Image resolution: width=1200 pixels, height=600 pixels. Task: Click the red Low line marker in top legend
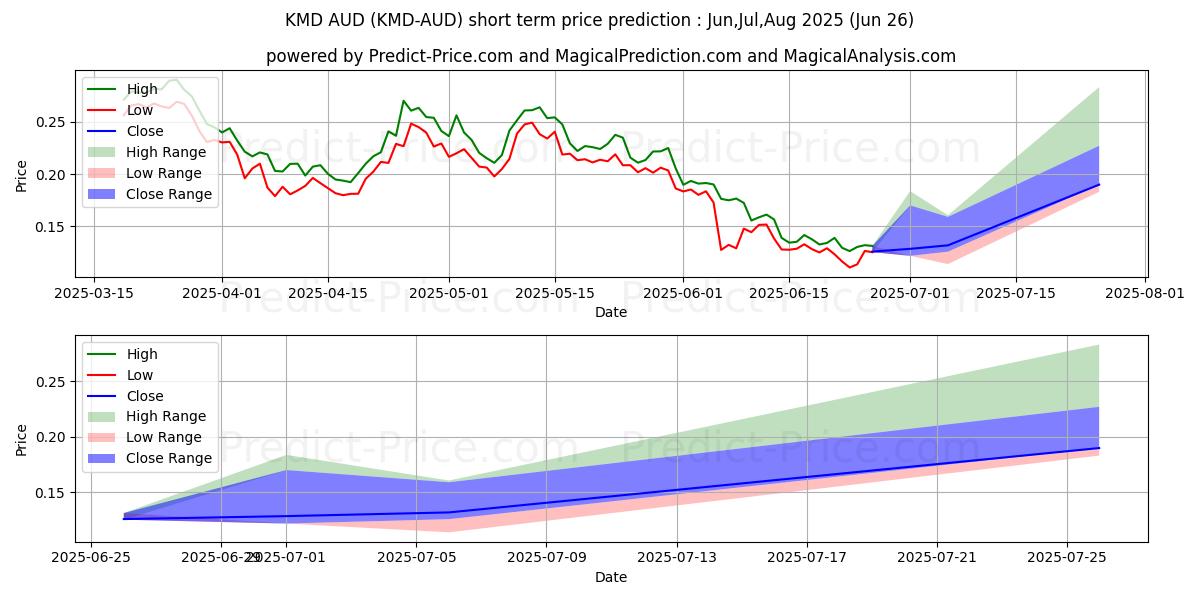(102, 110)
